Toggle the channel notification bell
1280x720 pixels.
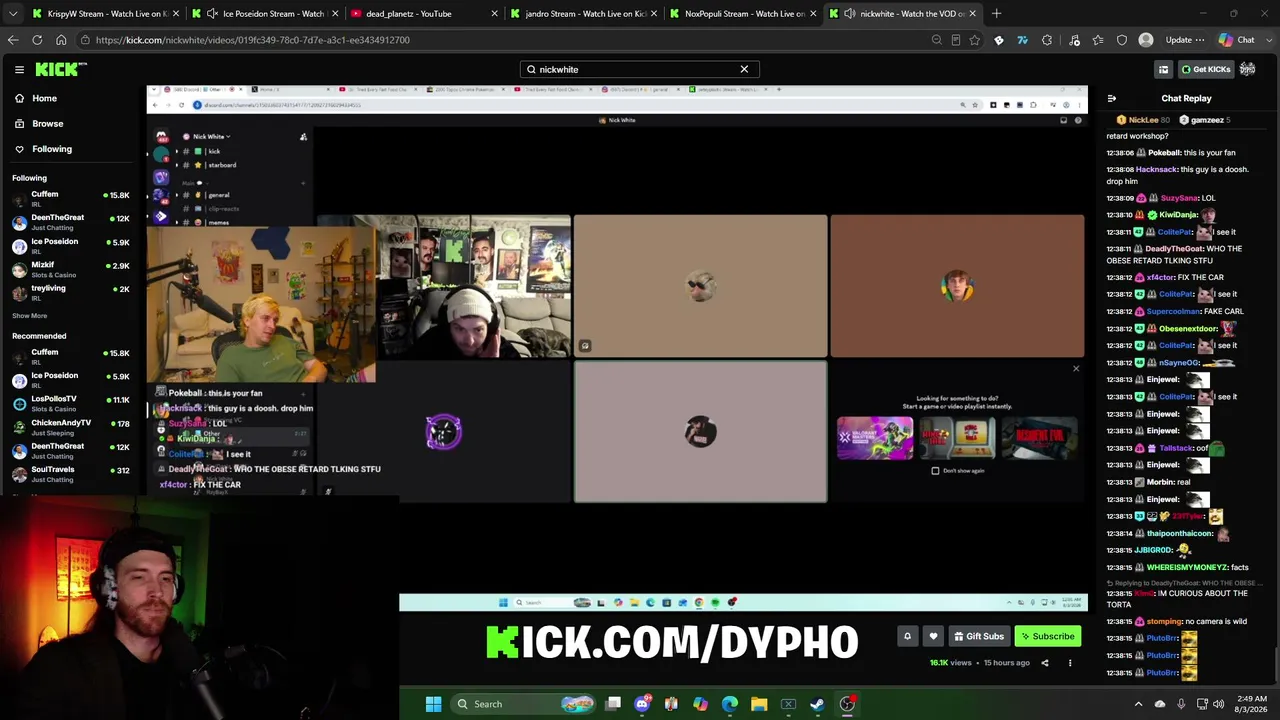[907, 636]
